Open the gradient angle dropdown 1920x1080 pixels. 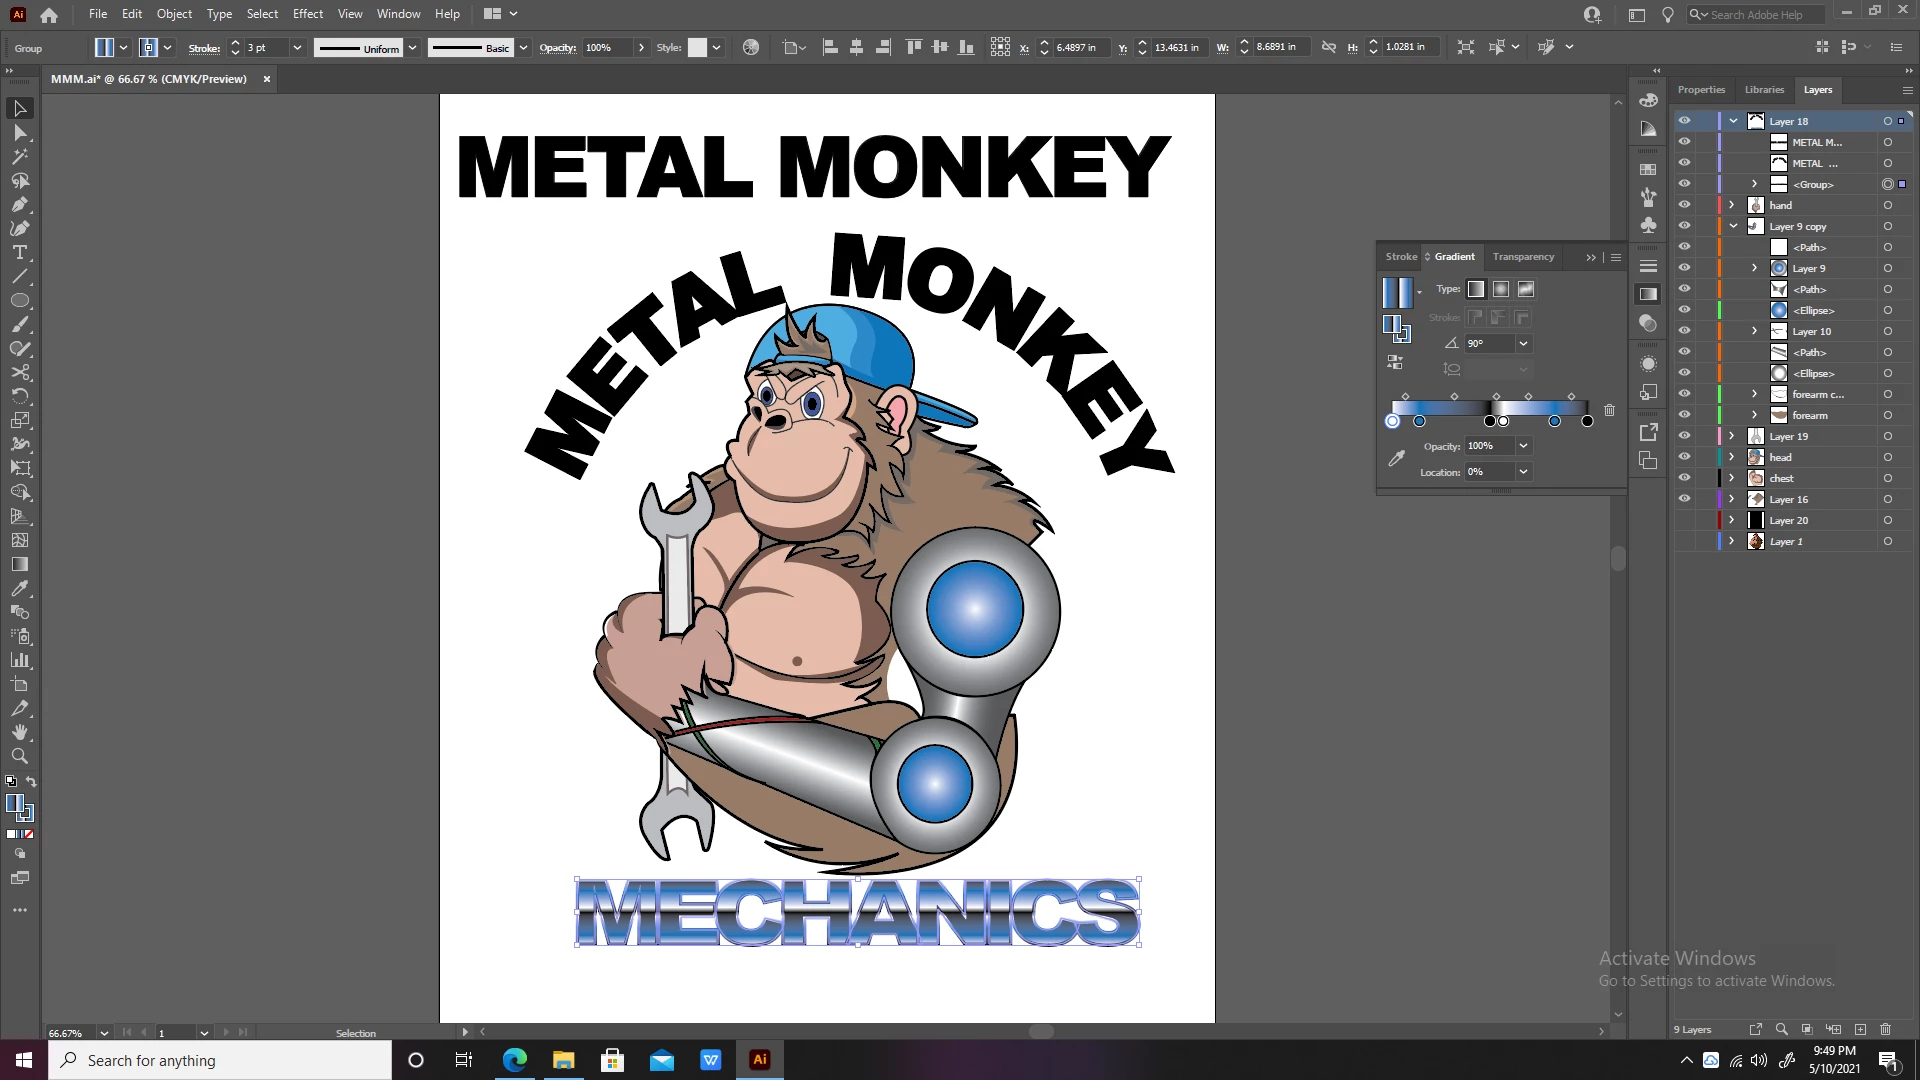tap(1523, 343)
